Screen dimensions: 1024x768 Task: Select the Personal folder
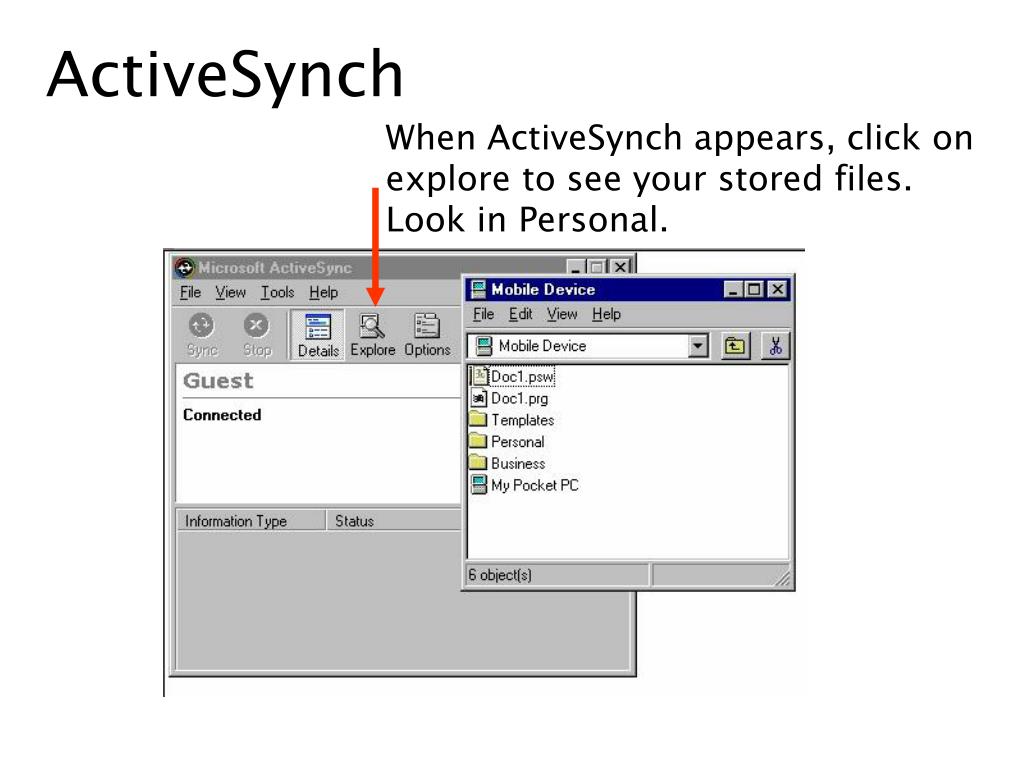507,441
